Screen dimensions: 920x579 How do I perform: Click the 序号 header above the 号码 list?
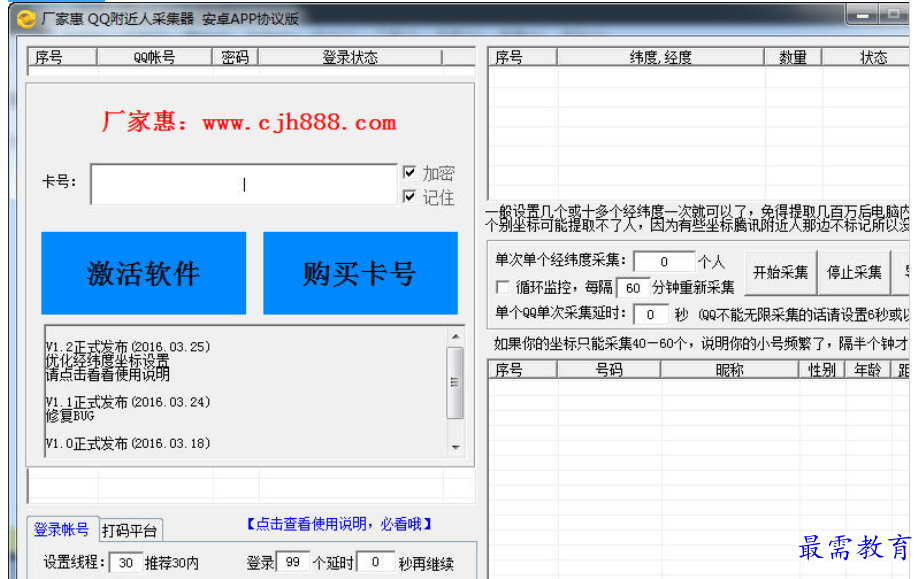[x=522, y=370]
